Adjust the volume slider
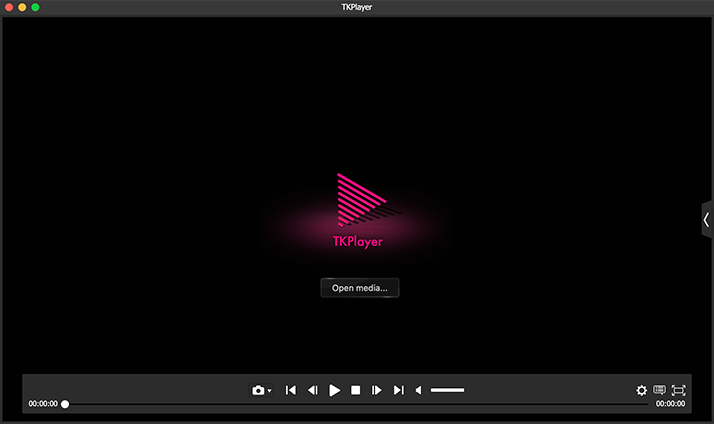Viewport: 714px width, 424px height. point(448,390)
